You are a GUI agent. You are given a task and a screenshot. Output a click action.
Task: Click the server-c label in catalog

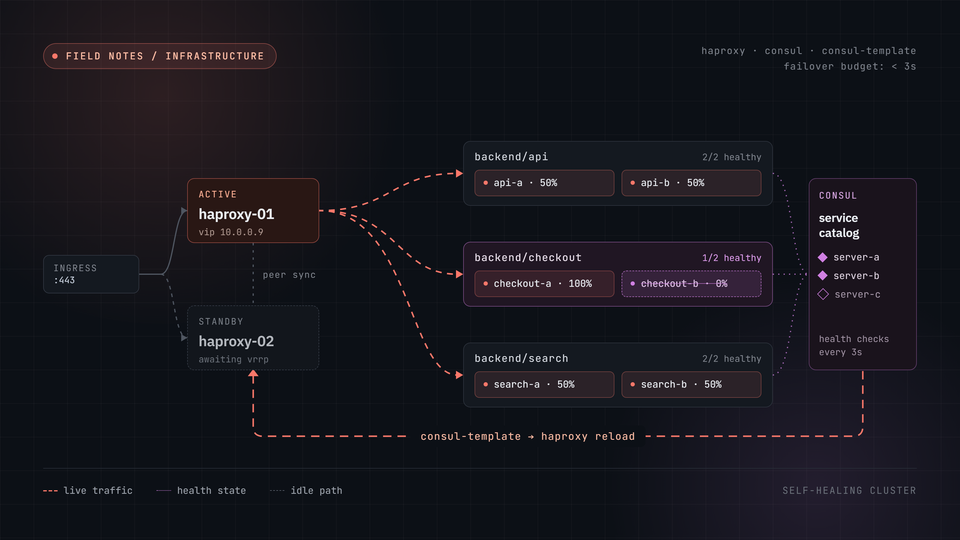[857, 294]
